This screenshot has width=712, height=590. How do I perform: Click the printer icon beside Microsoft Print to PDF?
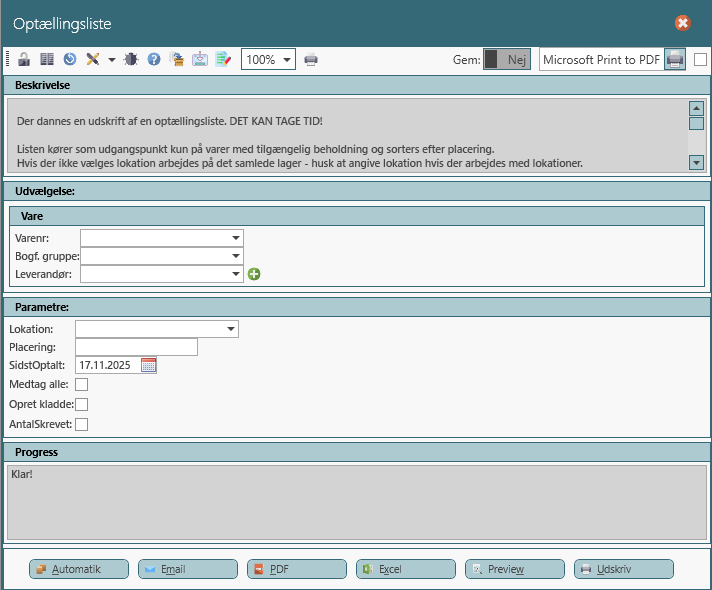675,59
